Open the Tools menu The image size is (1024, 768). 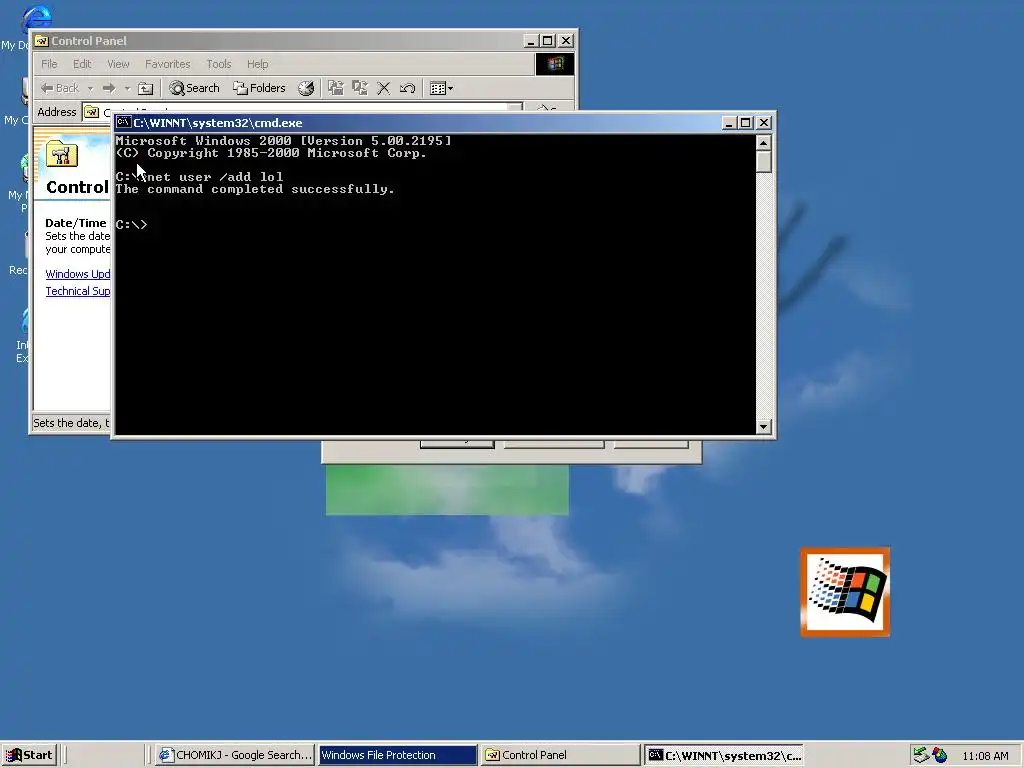click(219, 64)
